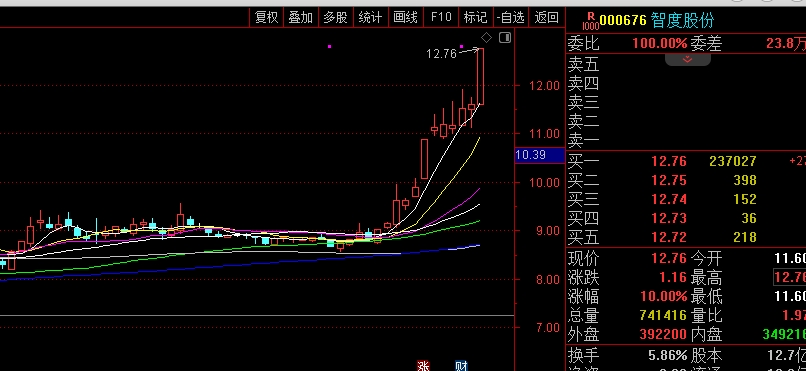Screen dimensions: 806x371
Task: Click the diamond icon above chart
Action: 486,38
